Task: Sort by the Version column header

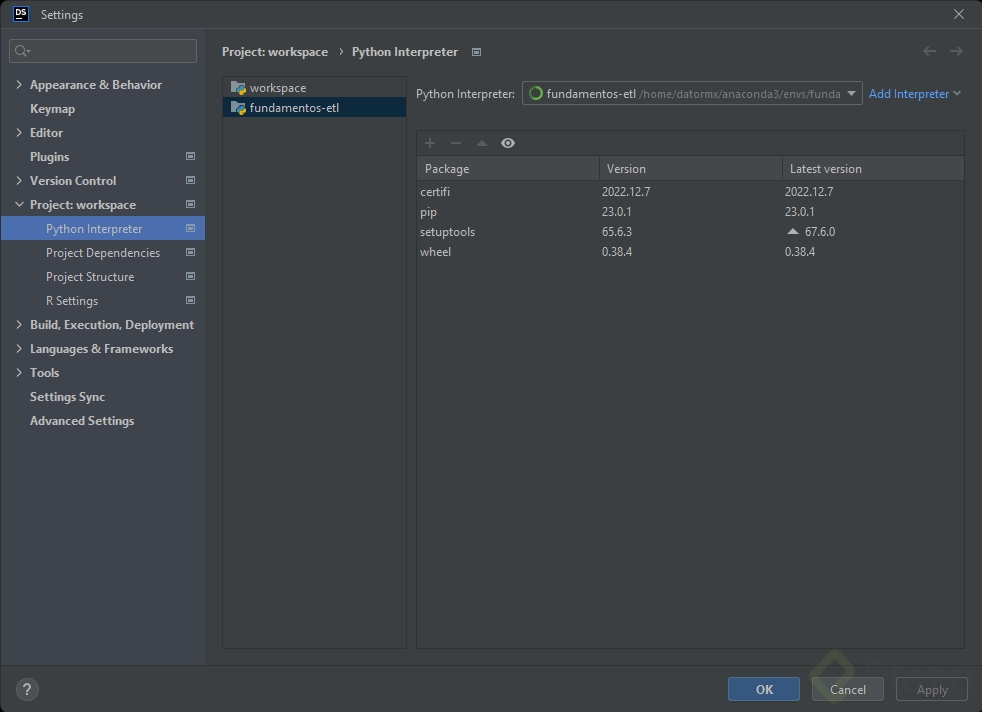Action: (x=691, y=168)
